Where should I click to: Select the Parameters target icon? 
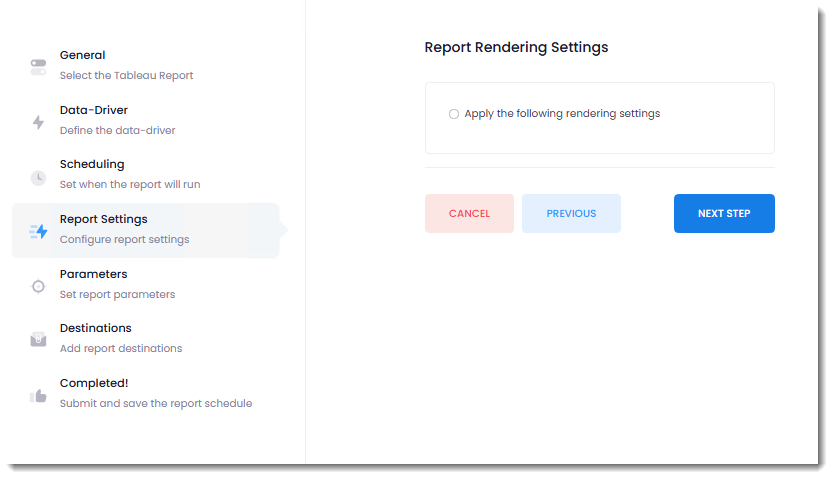(38, 286)
